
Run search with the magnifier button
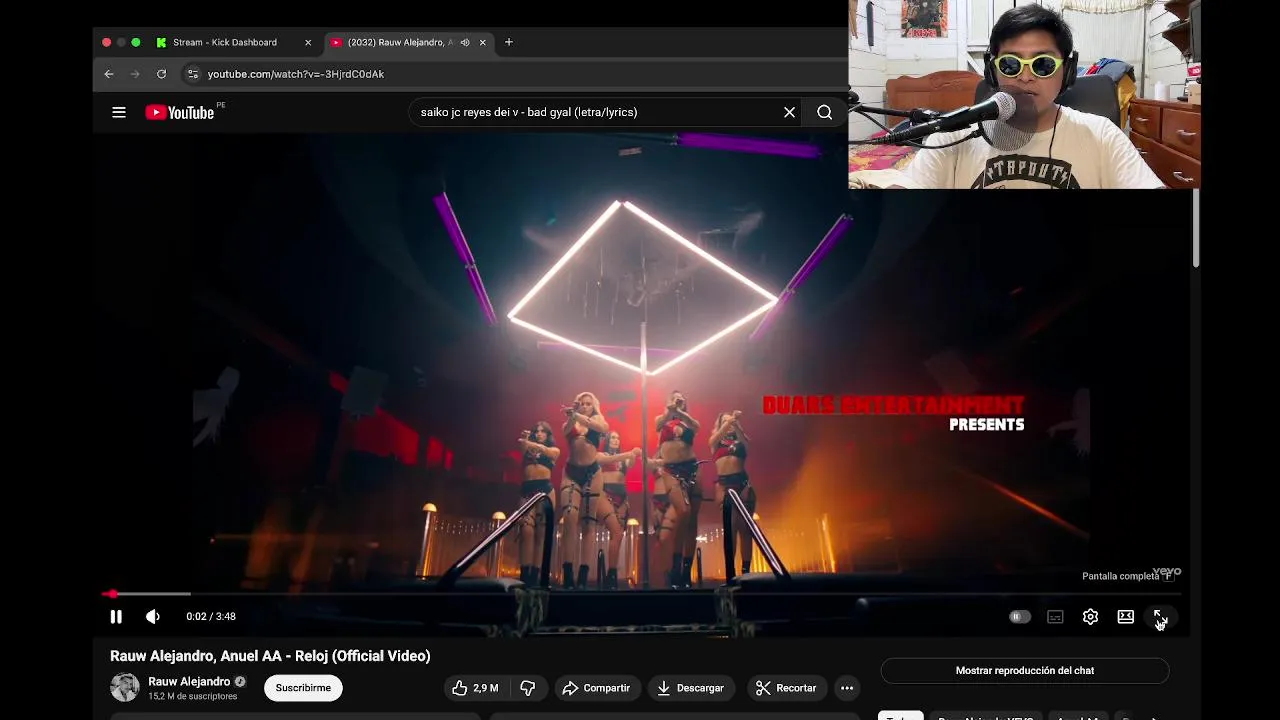pos(824,112)
